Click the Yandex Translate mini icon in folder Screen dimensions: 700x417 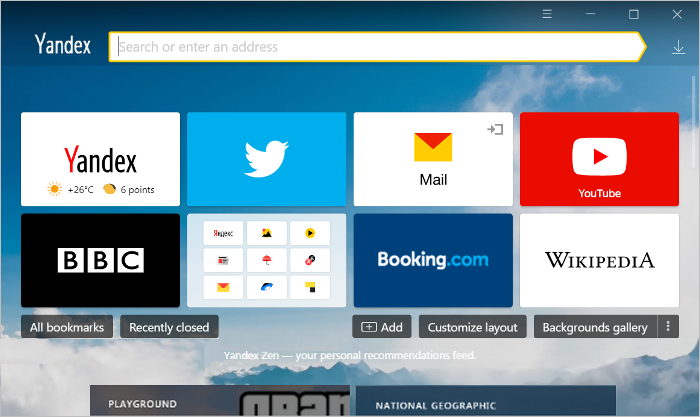click(310, 260)
